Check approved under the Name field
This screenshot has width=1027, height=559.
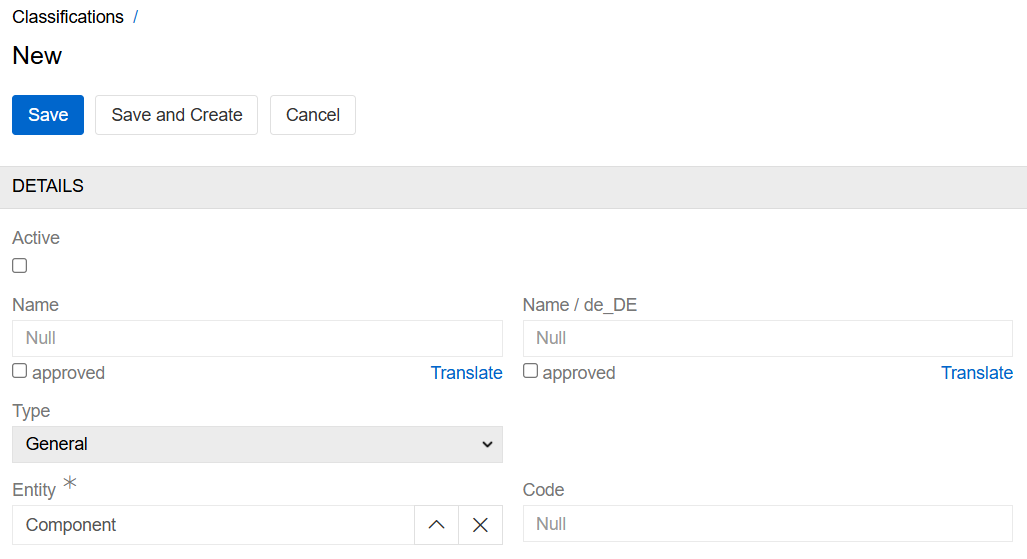[x=20, y=371]
